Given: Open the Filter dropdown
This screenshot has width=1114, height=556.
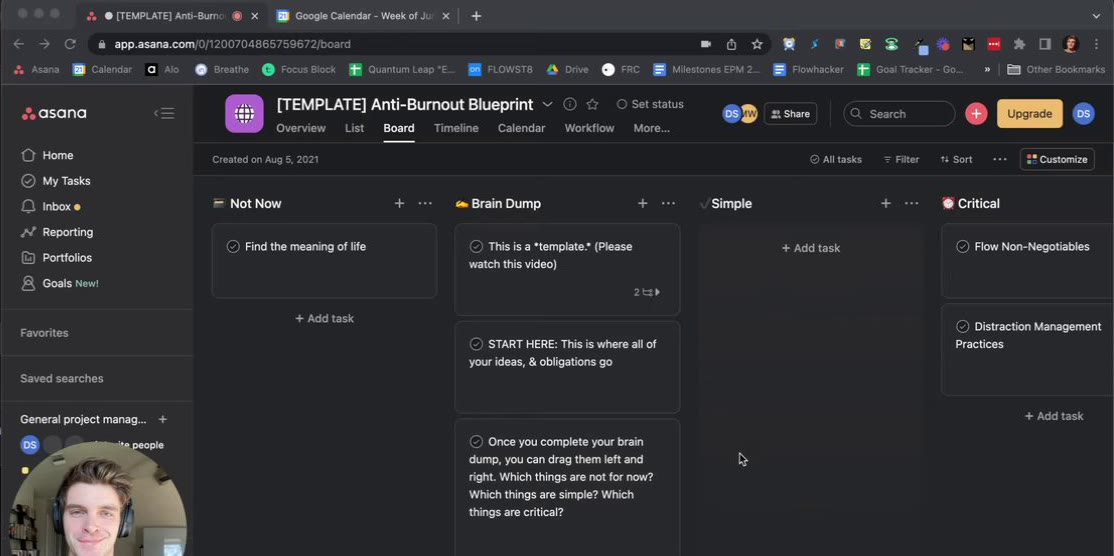Looking at the screenshot, I should pyautogui.click(x=901, y=160).
